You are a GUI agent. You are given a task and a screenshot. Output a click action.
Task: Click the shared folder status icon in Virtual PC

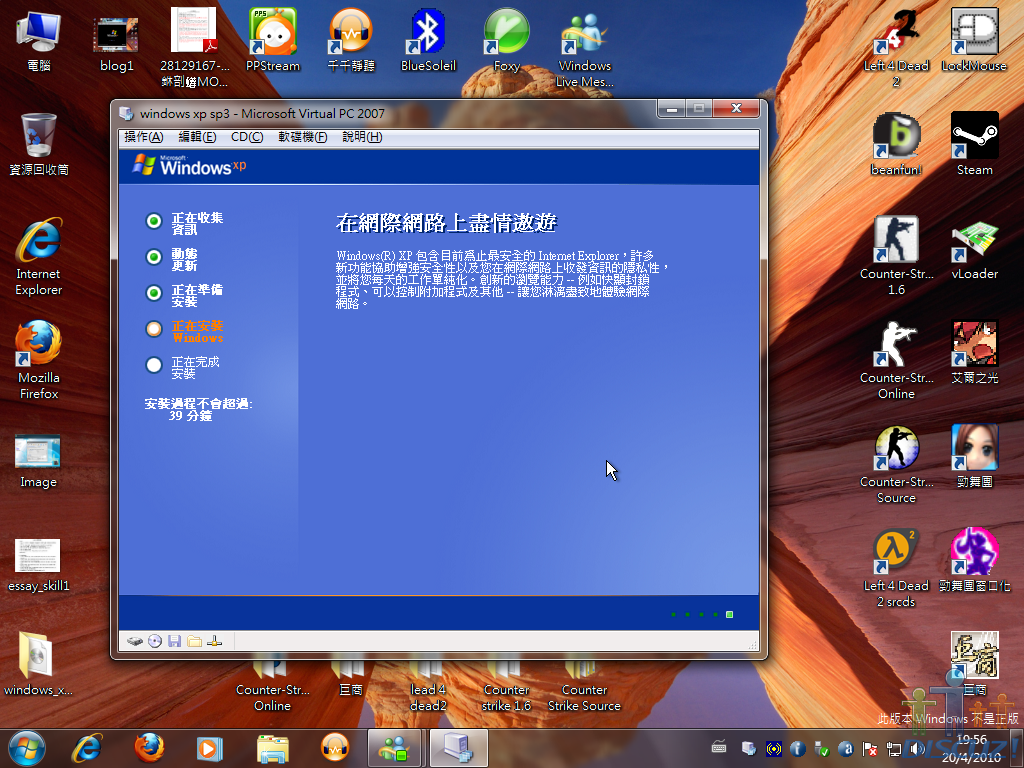[x=195, y=641]
